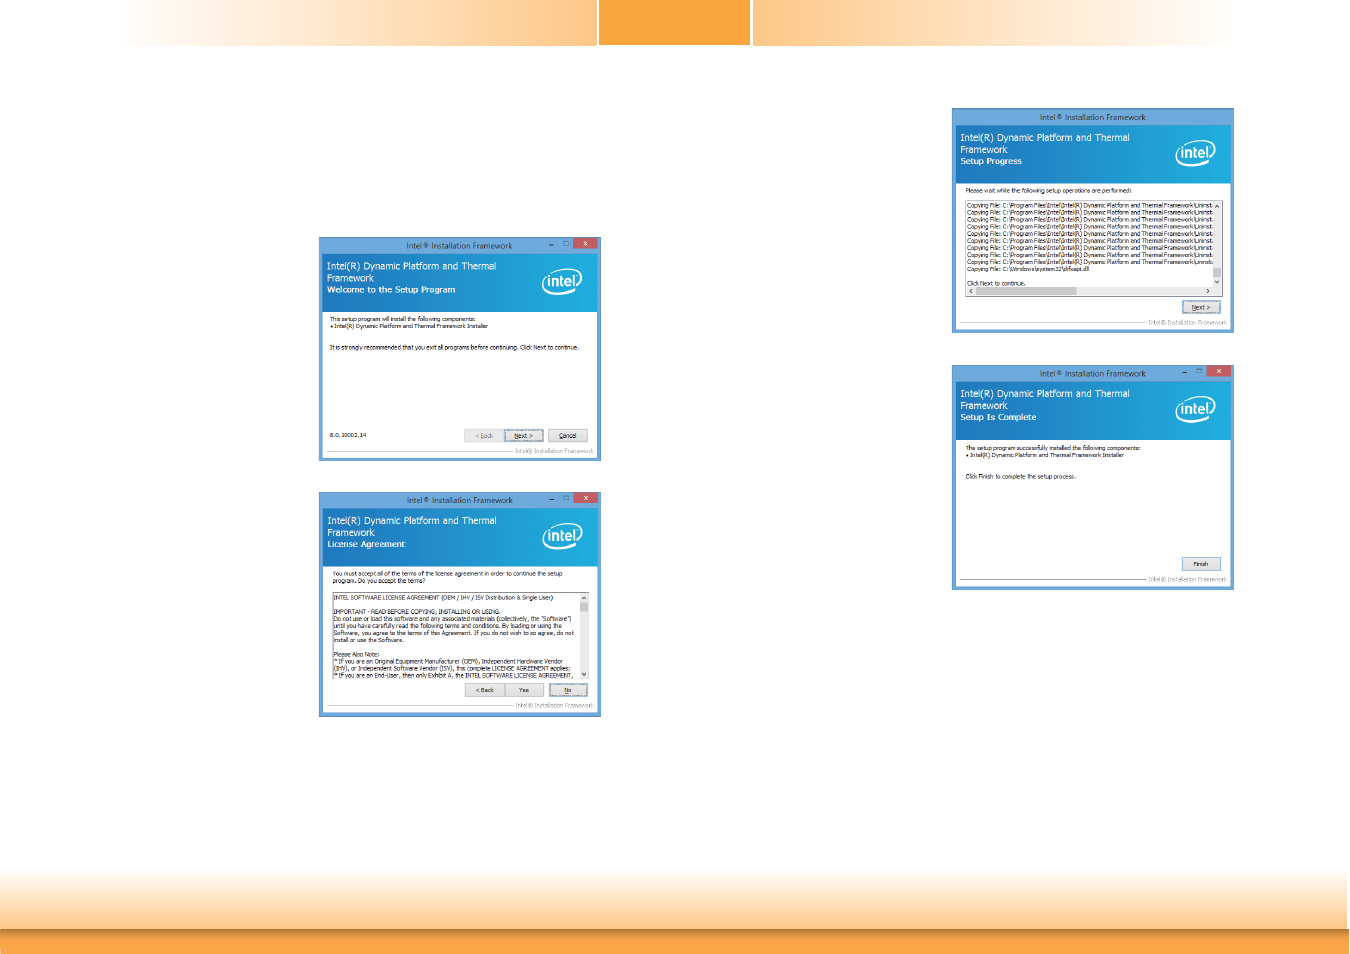
Task: Click the 'Copying File: C:\Windows\system32' log line
Action: coord(1028,269)
